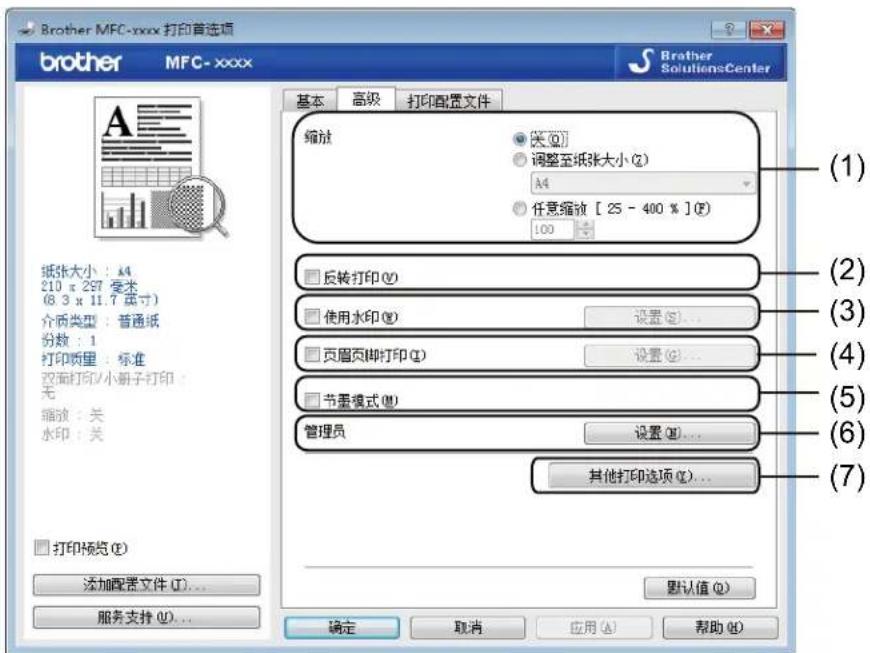Open the A4 paper size dropdown

tap(643, 183)
